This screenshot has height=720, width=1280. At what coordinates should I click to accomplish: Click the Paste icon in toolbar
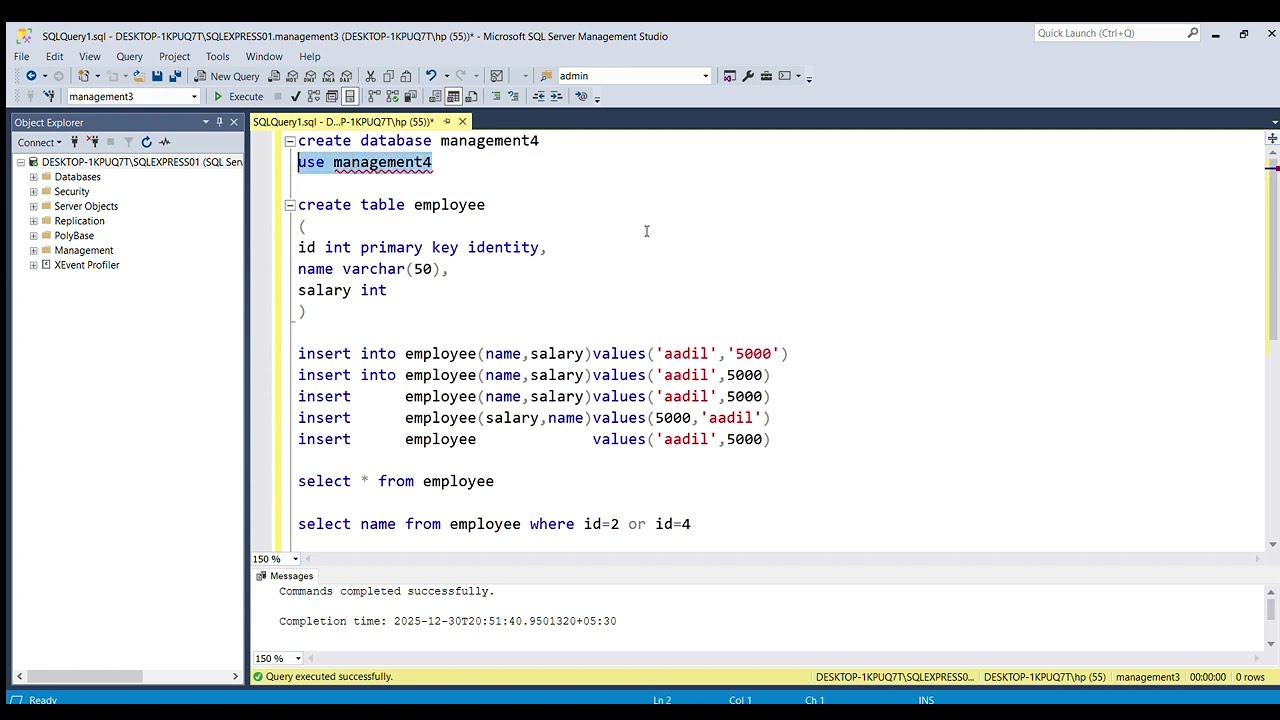406,76
